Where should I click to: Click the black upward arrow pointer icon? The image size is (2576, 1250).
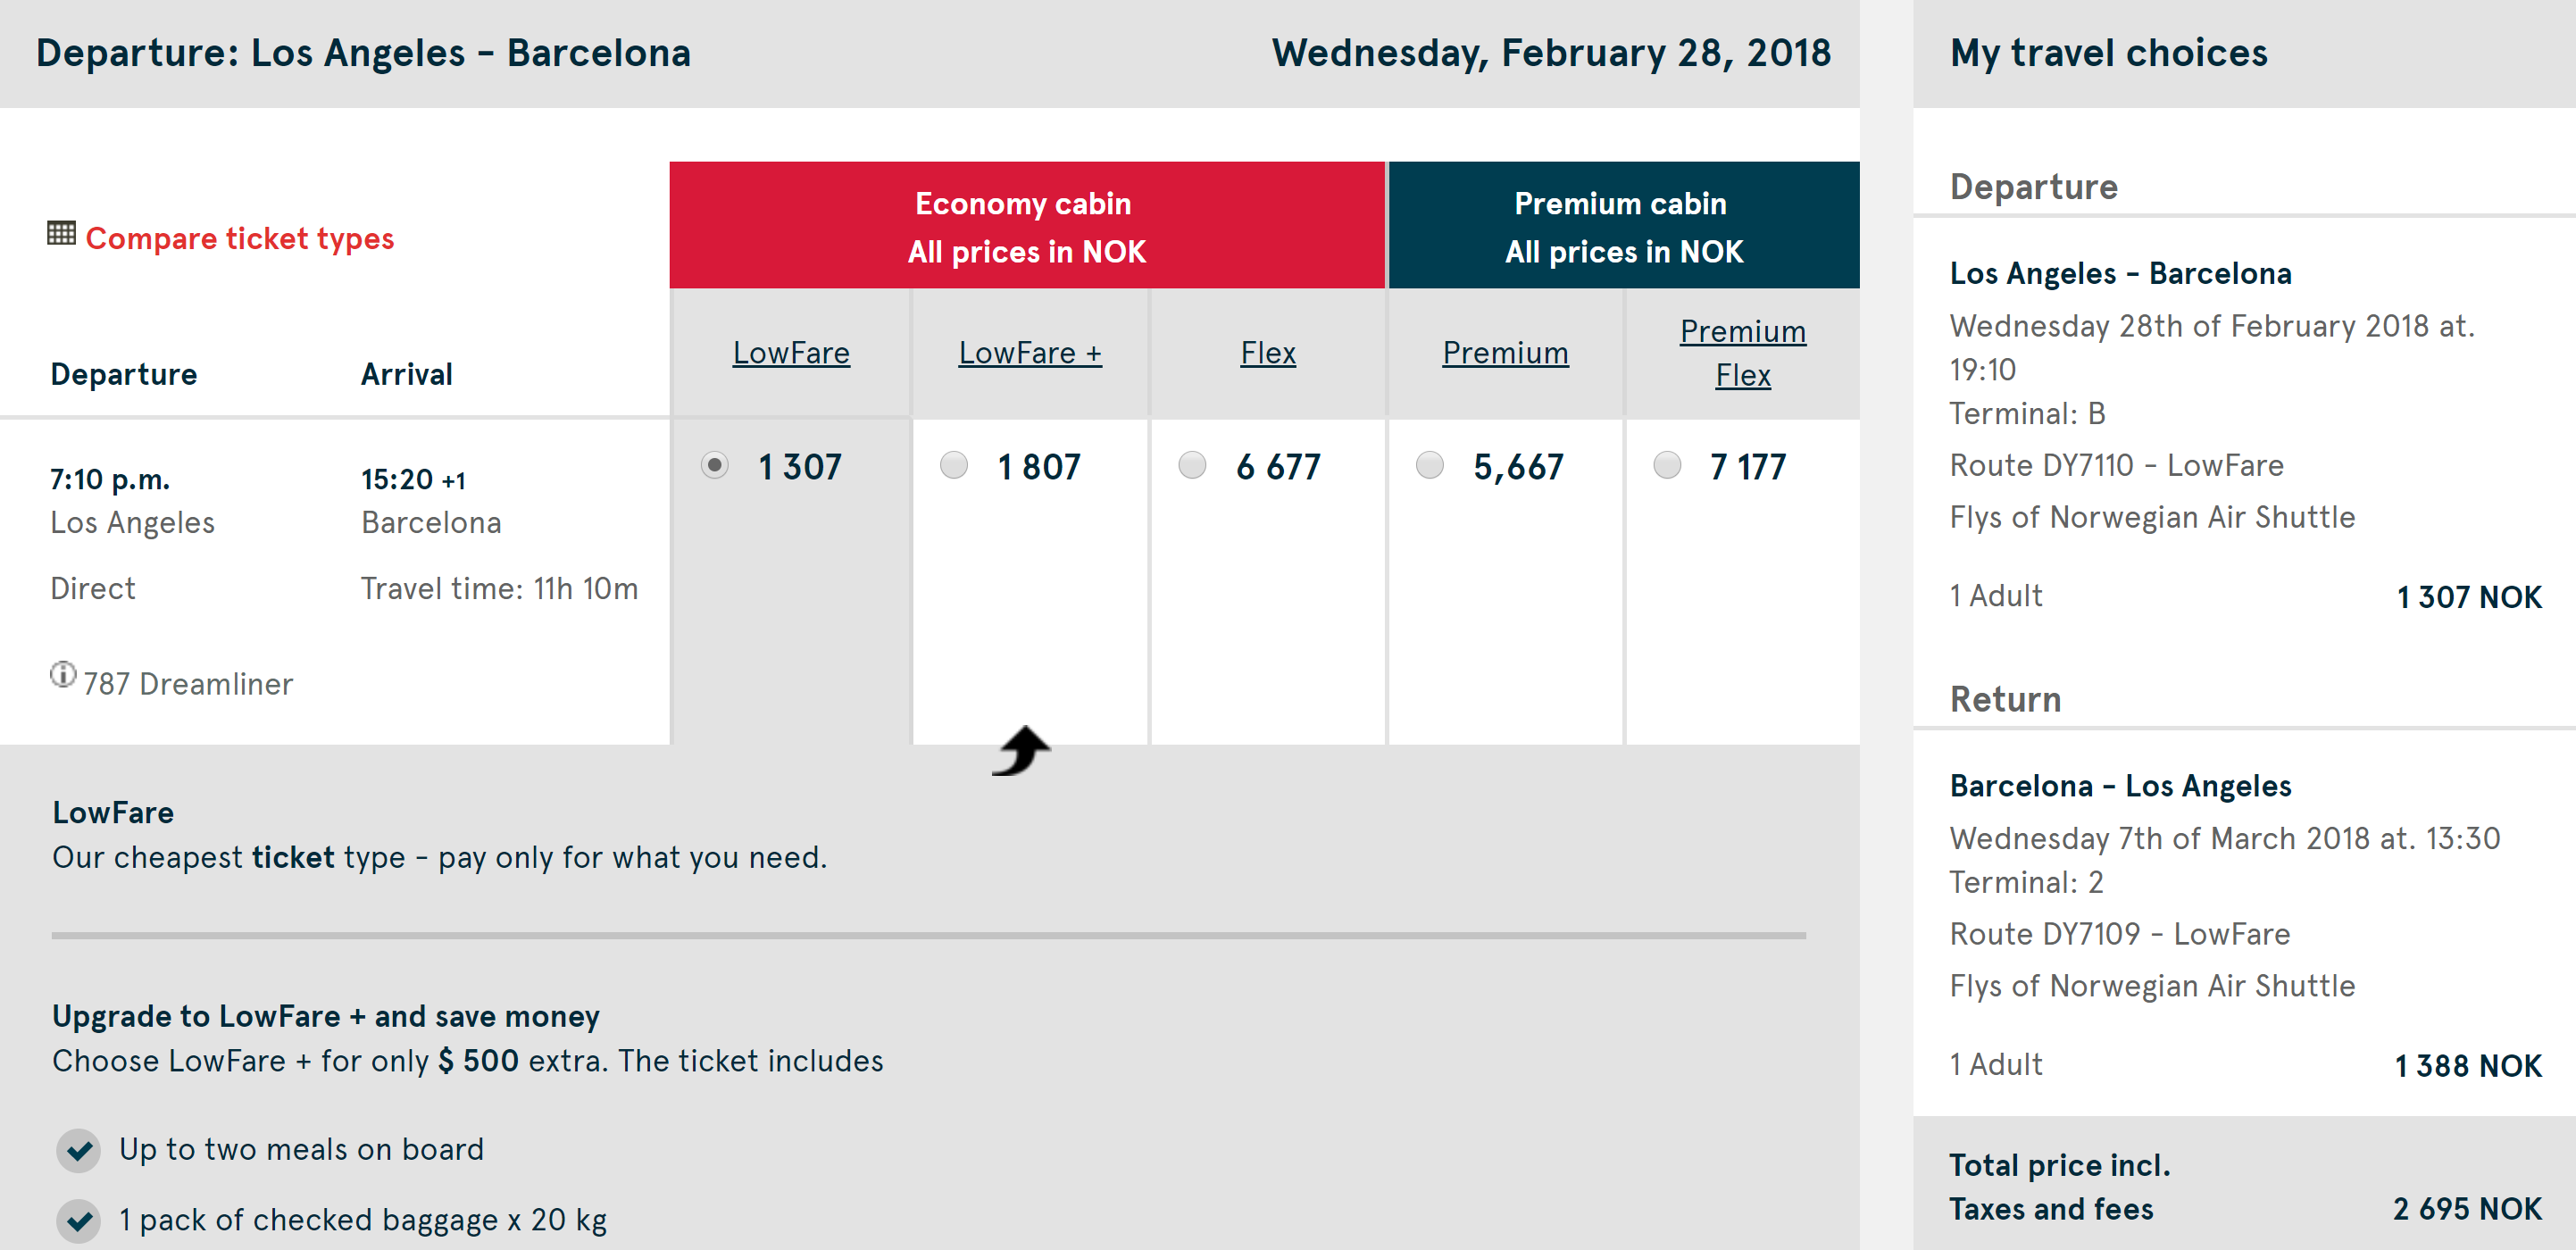coord(1021,750)
